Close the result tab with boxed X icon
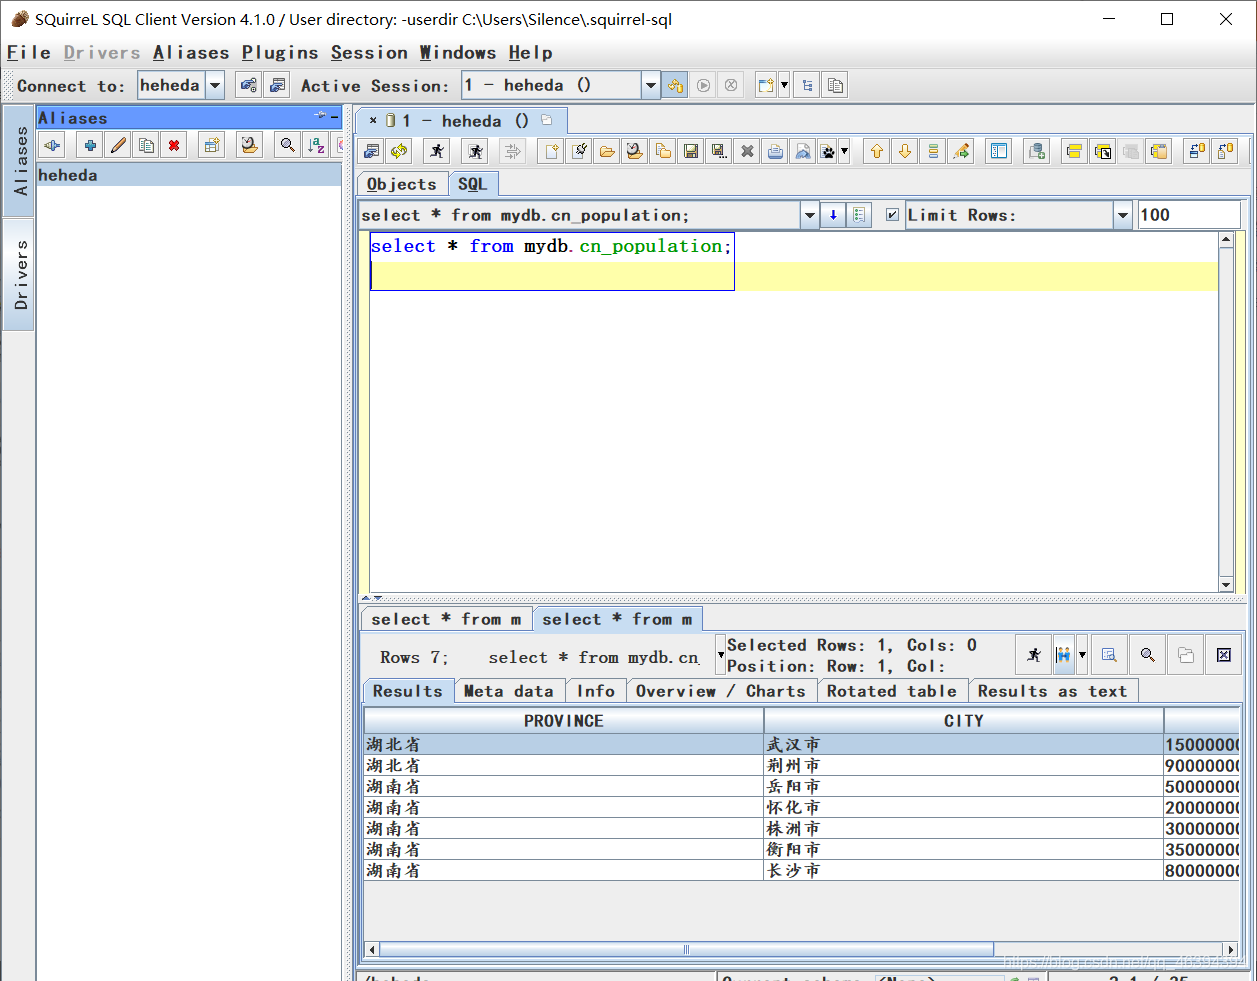1257x981 pixels. (x=1223, y=655)
